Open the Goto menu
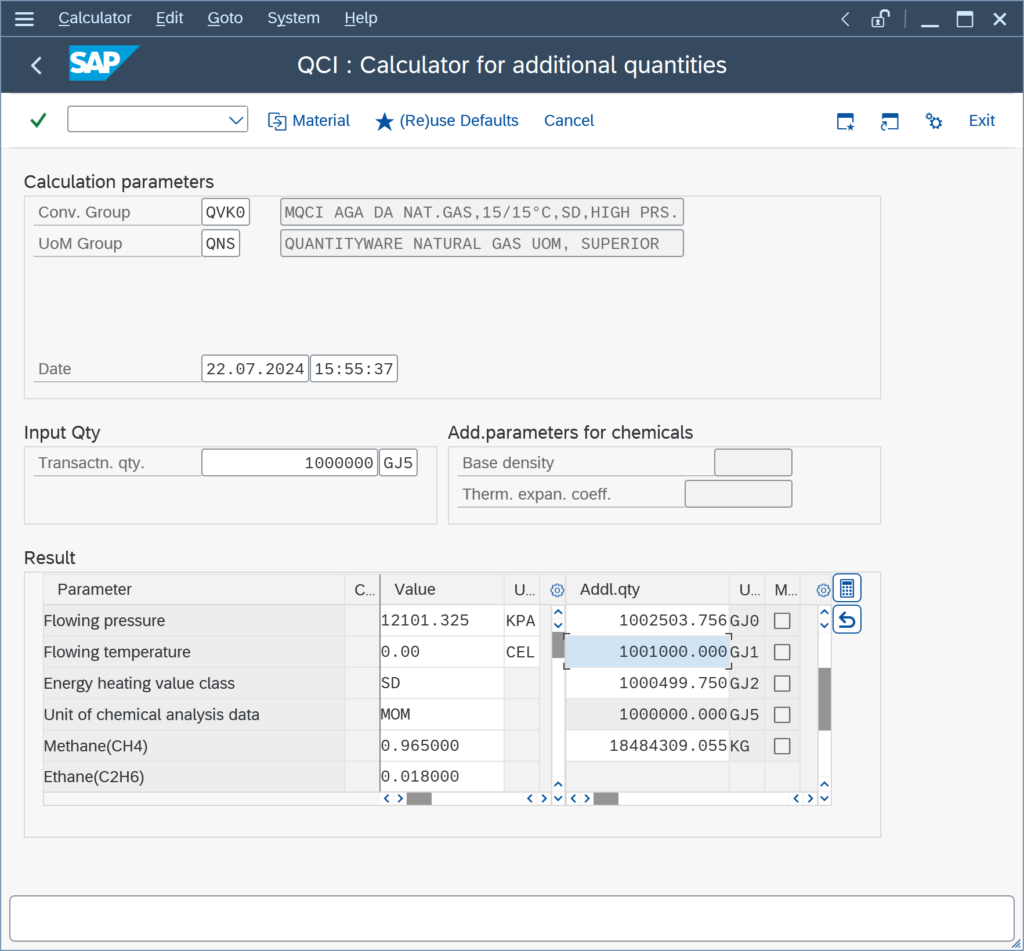Screen dimensions: 1024x951 click(225, 18)
